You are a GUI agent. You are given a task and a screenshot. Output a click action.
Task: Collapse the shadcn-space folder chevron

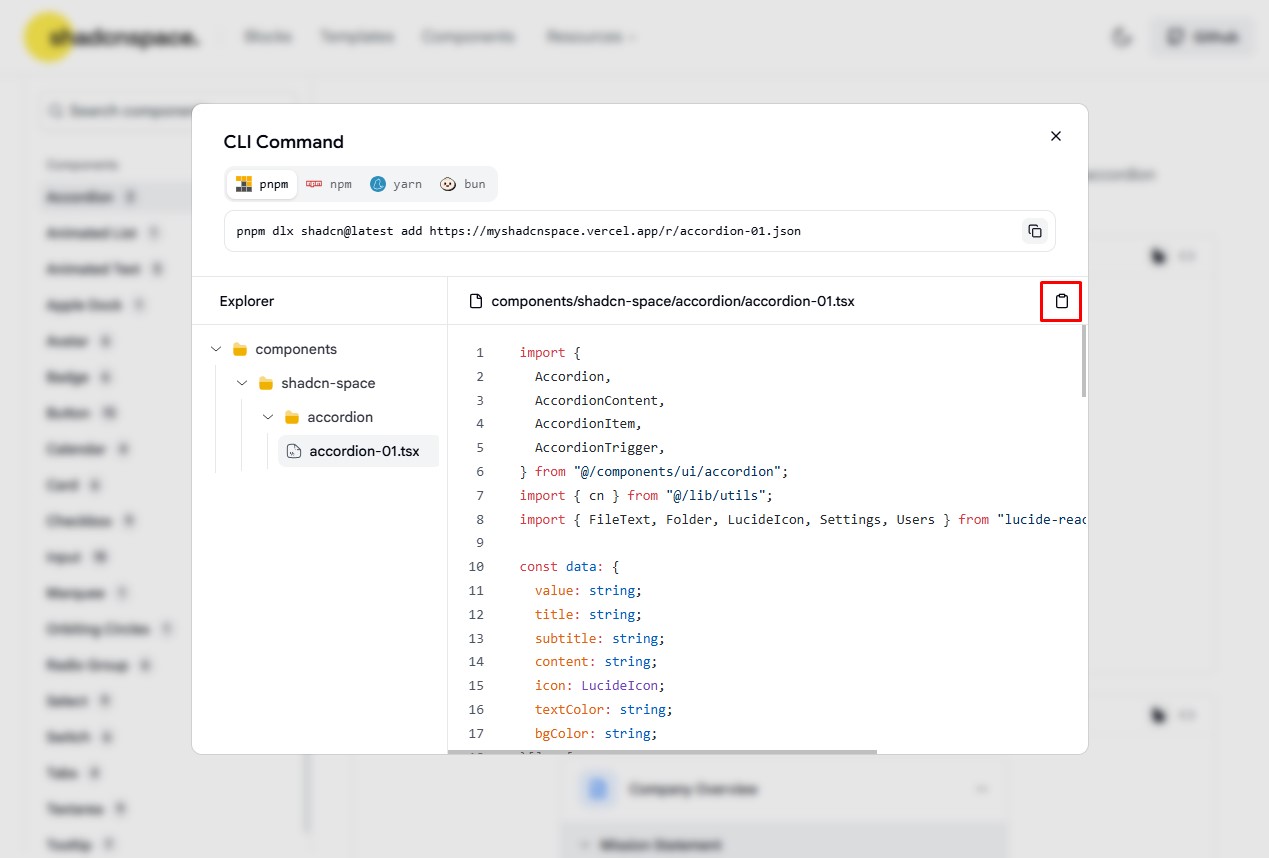[242, 383]
